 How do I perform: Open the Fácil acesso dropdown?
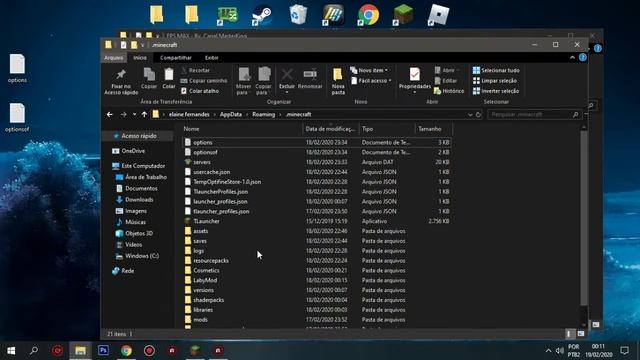point(371,81)
